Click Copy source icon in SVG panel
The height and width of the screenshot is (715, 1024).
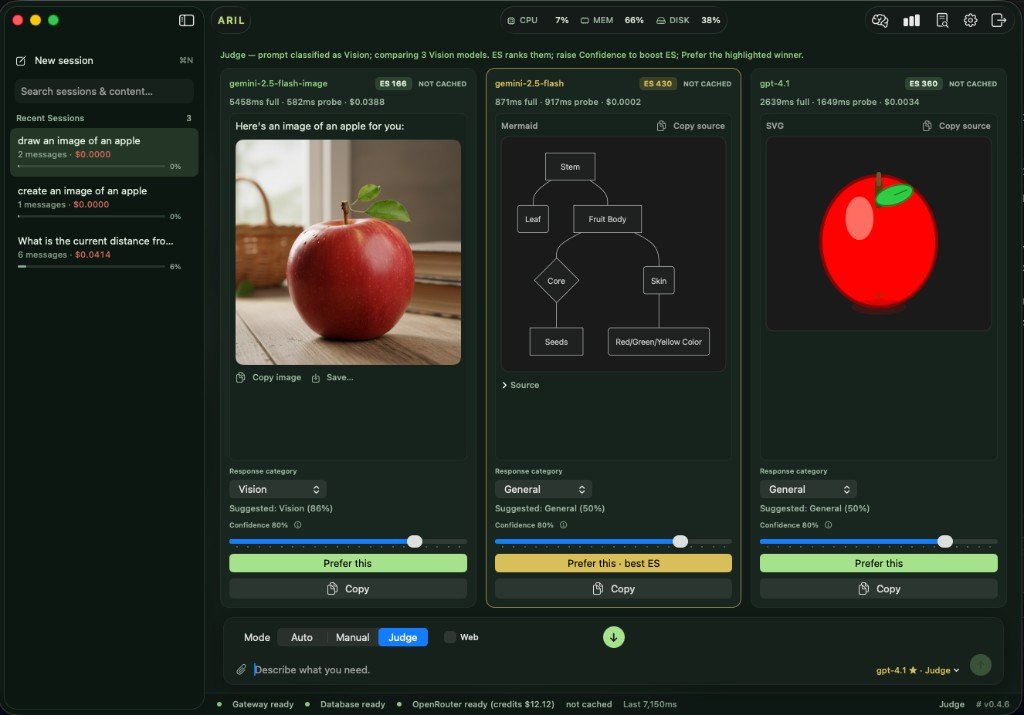[927, 125]
